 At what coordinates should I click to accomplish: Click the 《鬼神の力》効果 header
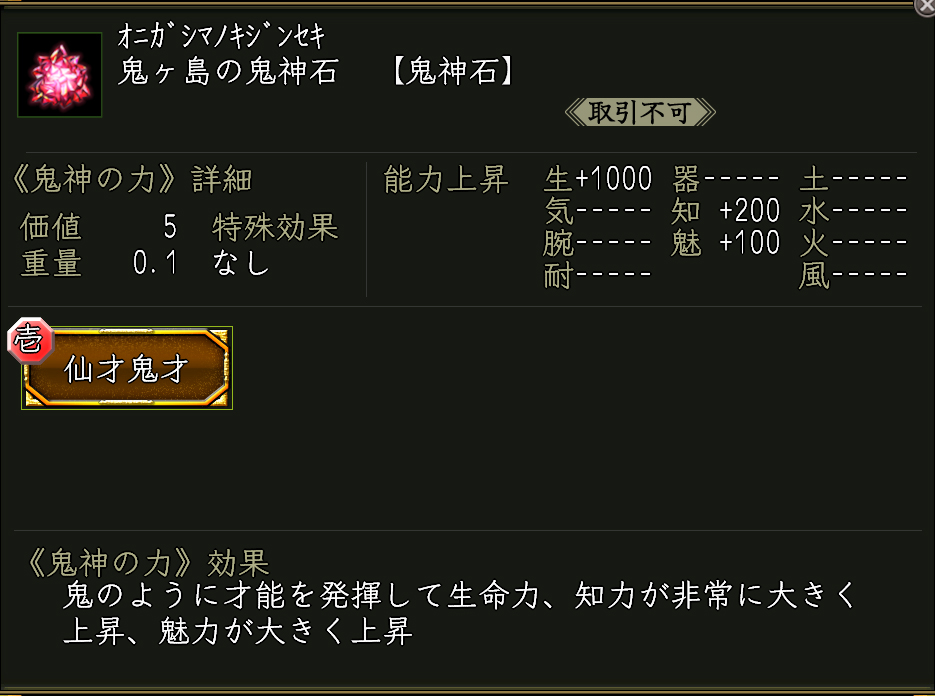tap(144, 564)
